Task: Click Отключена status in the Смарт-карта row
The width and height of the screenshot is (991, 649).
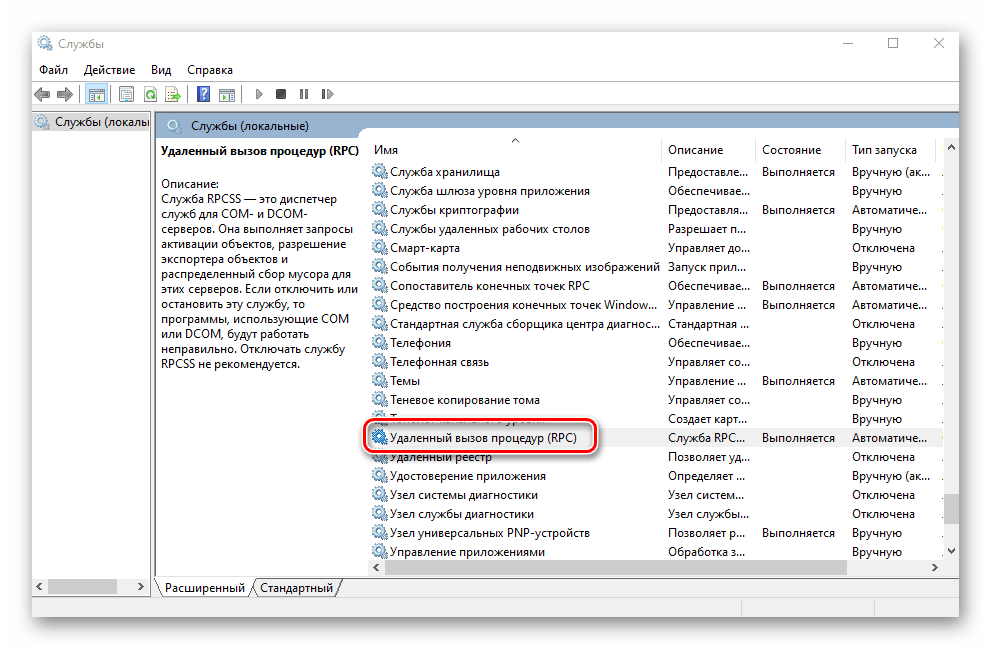Action: pyautogui.click(x=883, y=248)
